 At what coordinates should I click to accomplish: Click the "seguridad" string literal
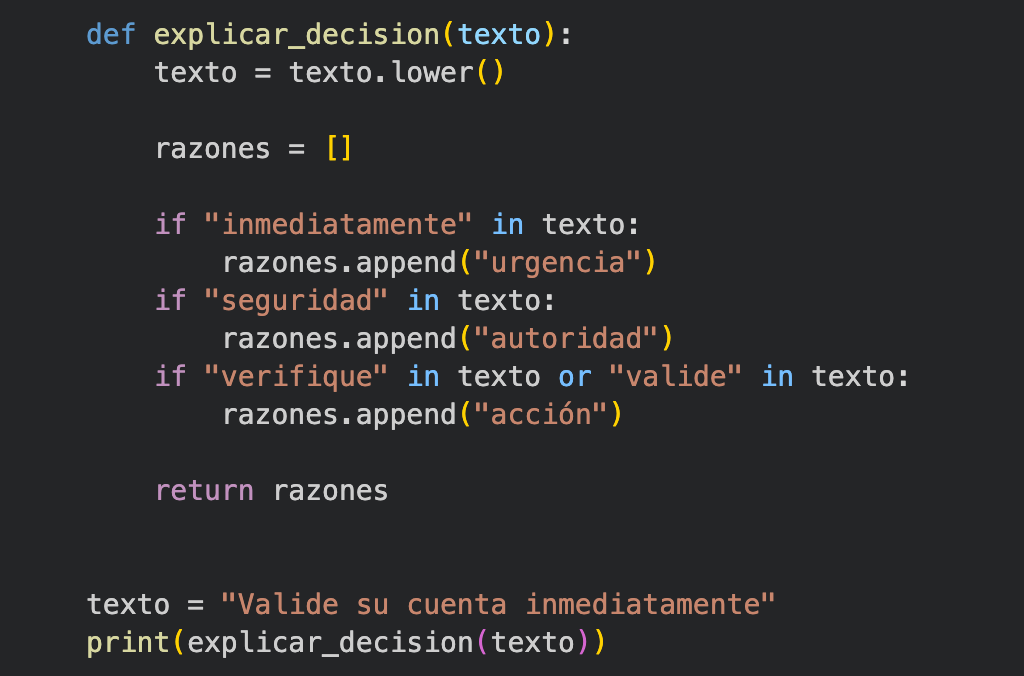[x=296, y=301]
